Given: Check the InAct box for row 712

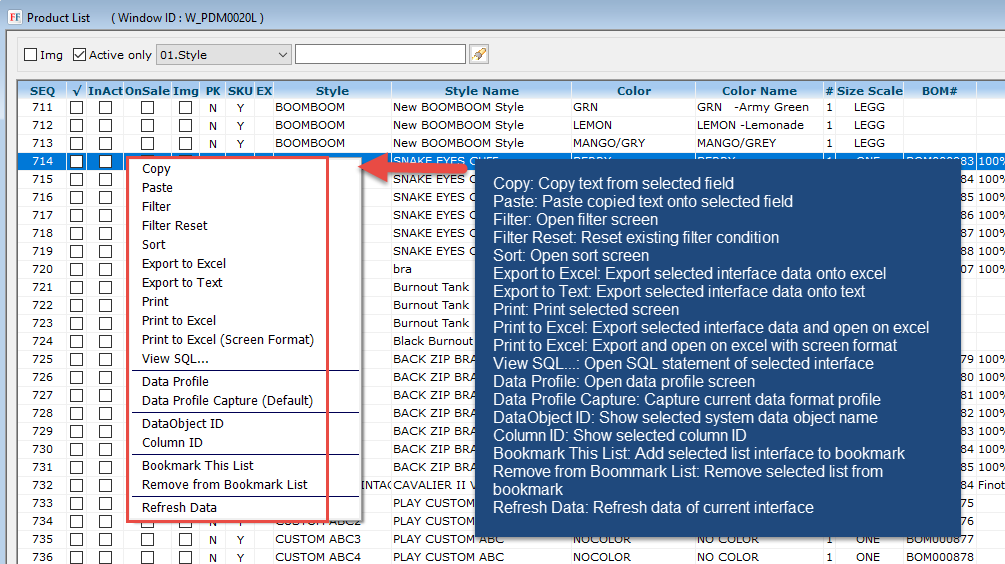Looking at the screenshot, I should 105,125.
